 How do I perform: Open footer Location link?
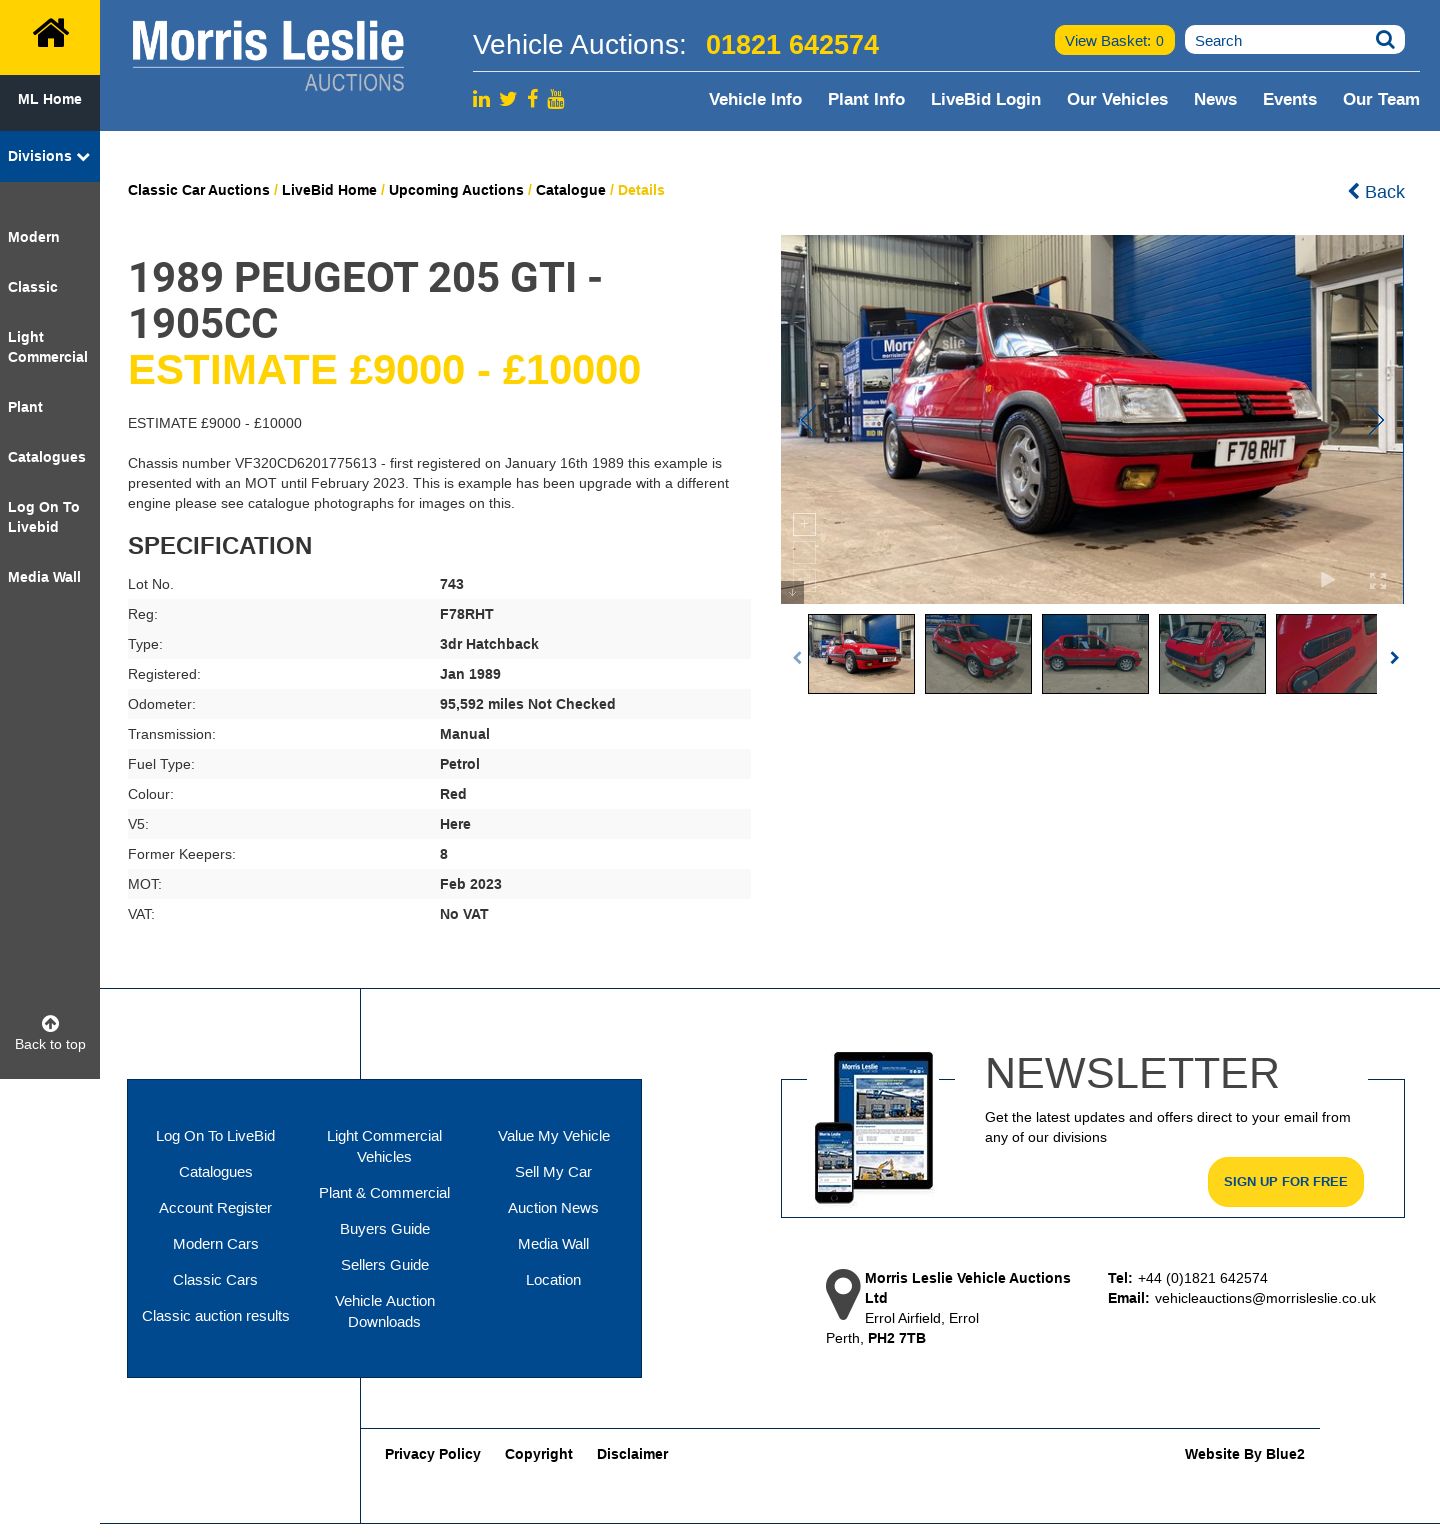pyautogui.click(x=553, y=1280)
